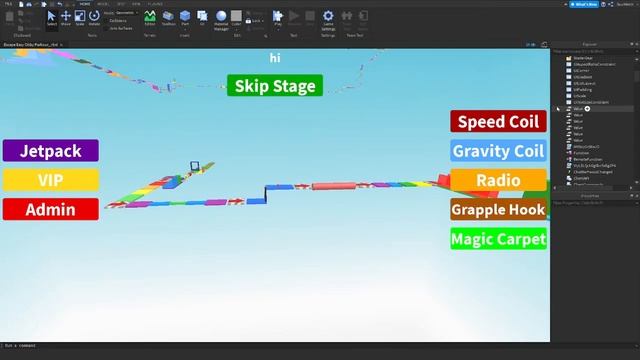Click the Jetpack button
Viewport: 640px width, 360px height.
click(x=51, y=151)
